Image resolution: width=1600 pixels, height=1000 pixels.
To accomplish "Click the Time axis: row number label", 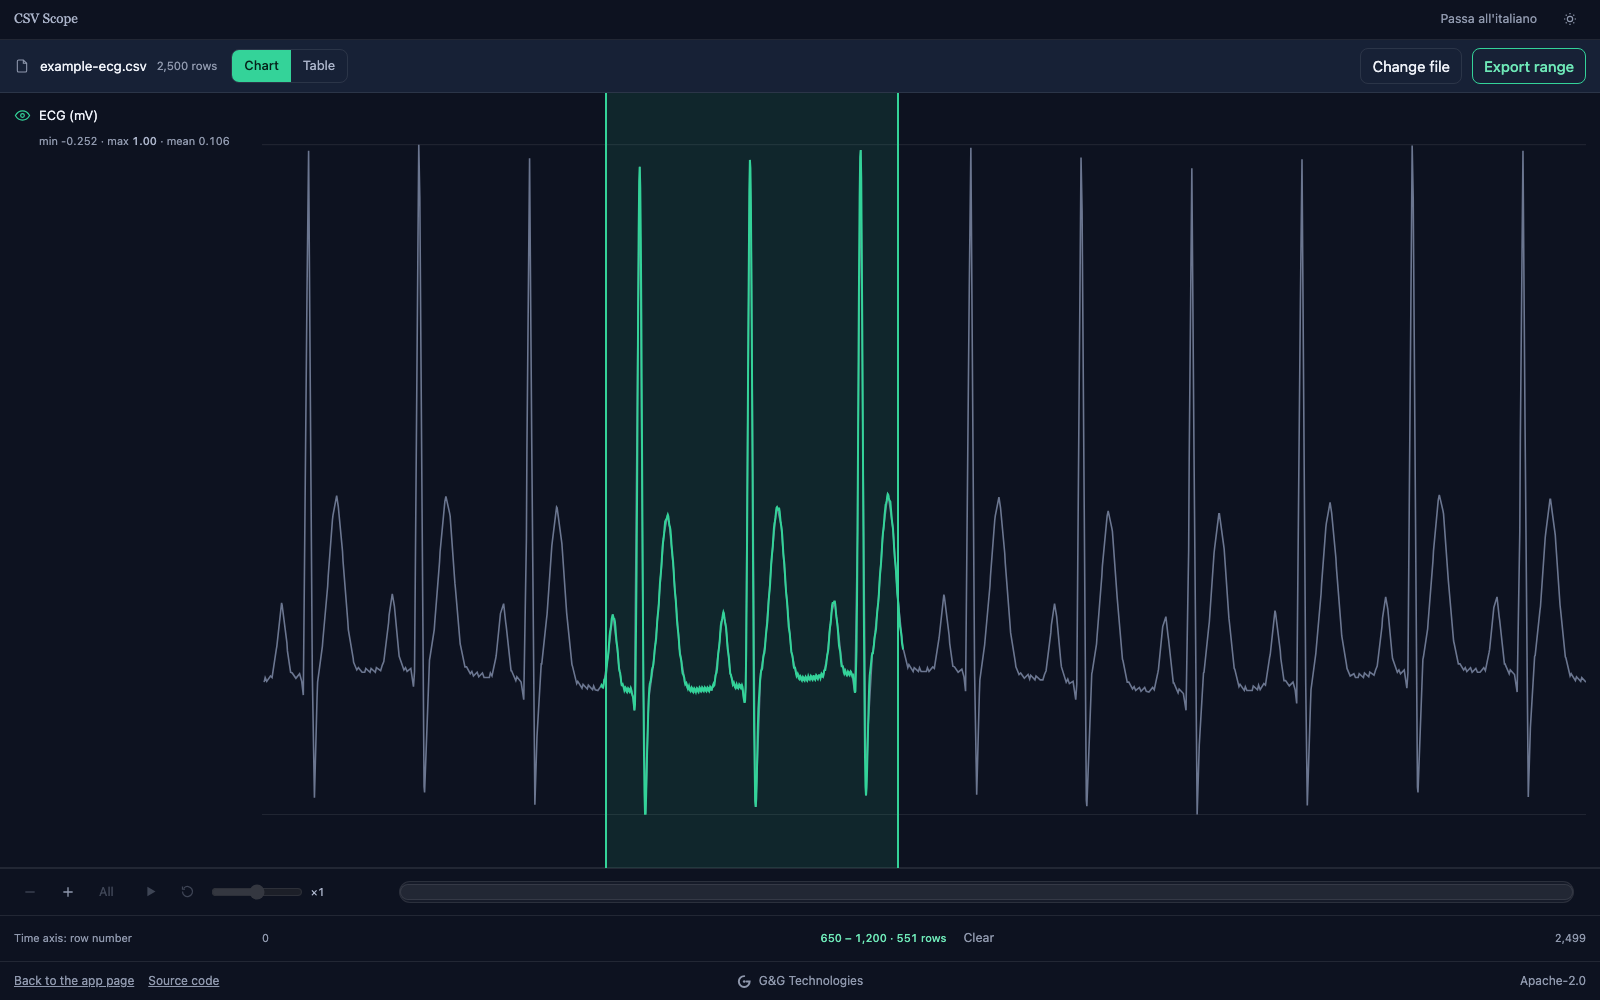I will tap(73, 938).
